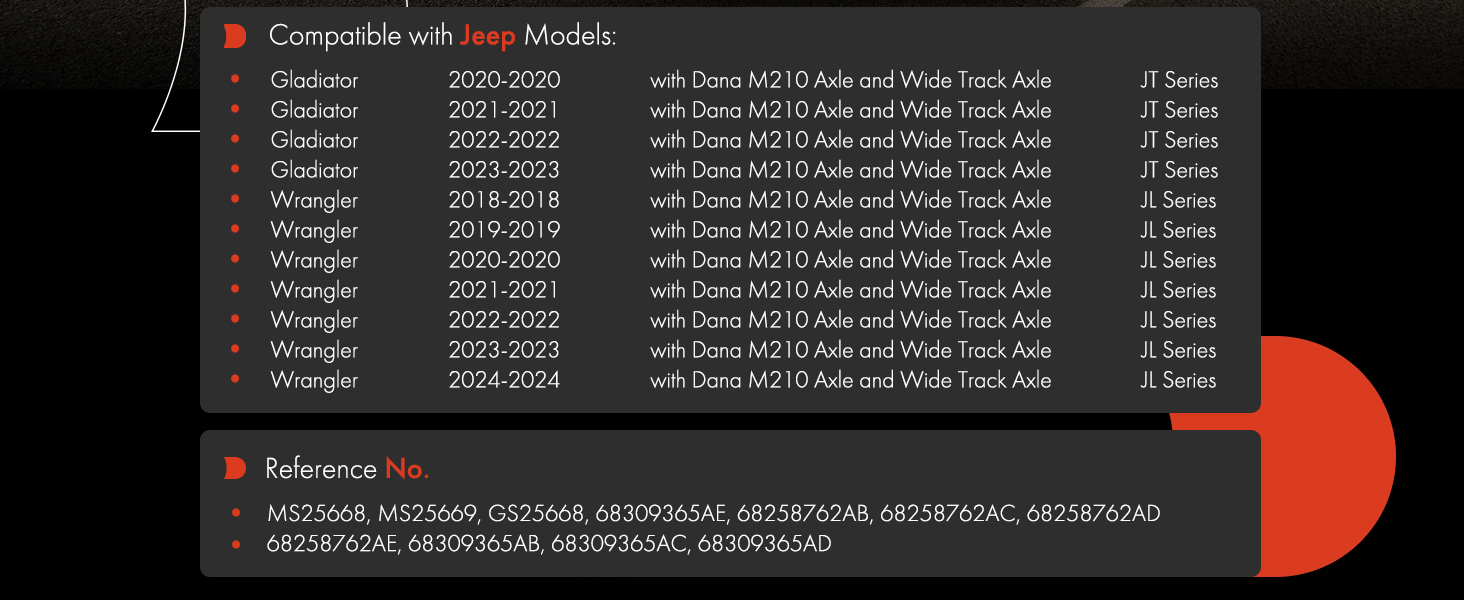
Task: Click part number 68309365AE
Action: tap(660, 514)
